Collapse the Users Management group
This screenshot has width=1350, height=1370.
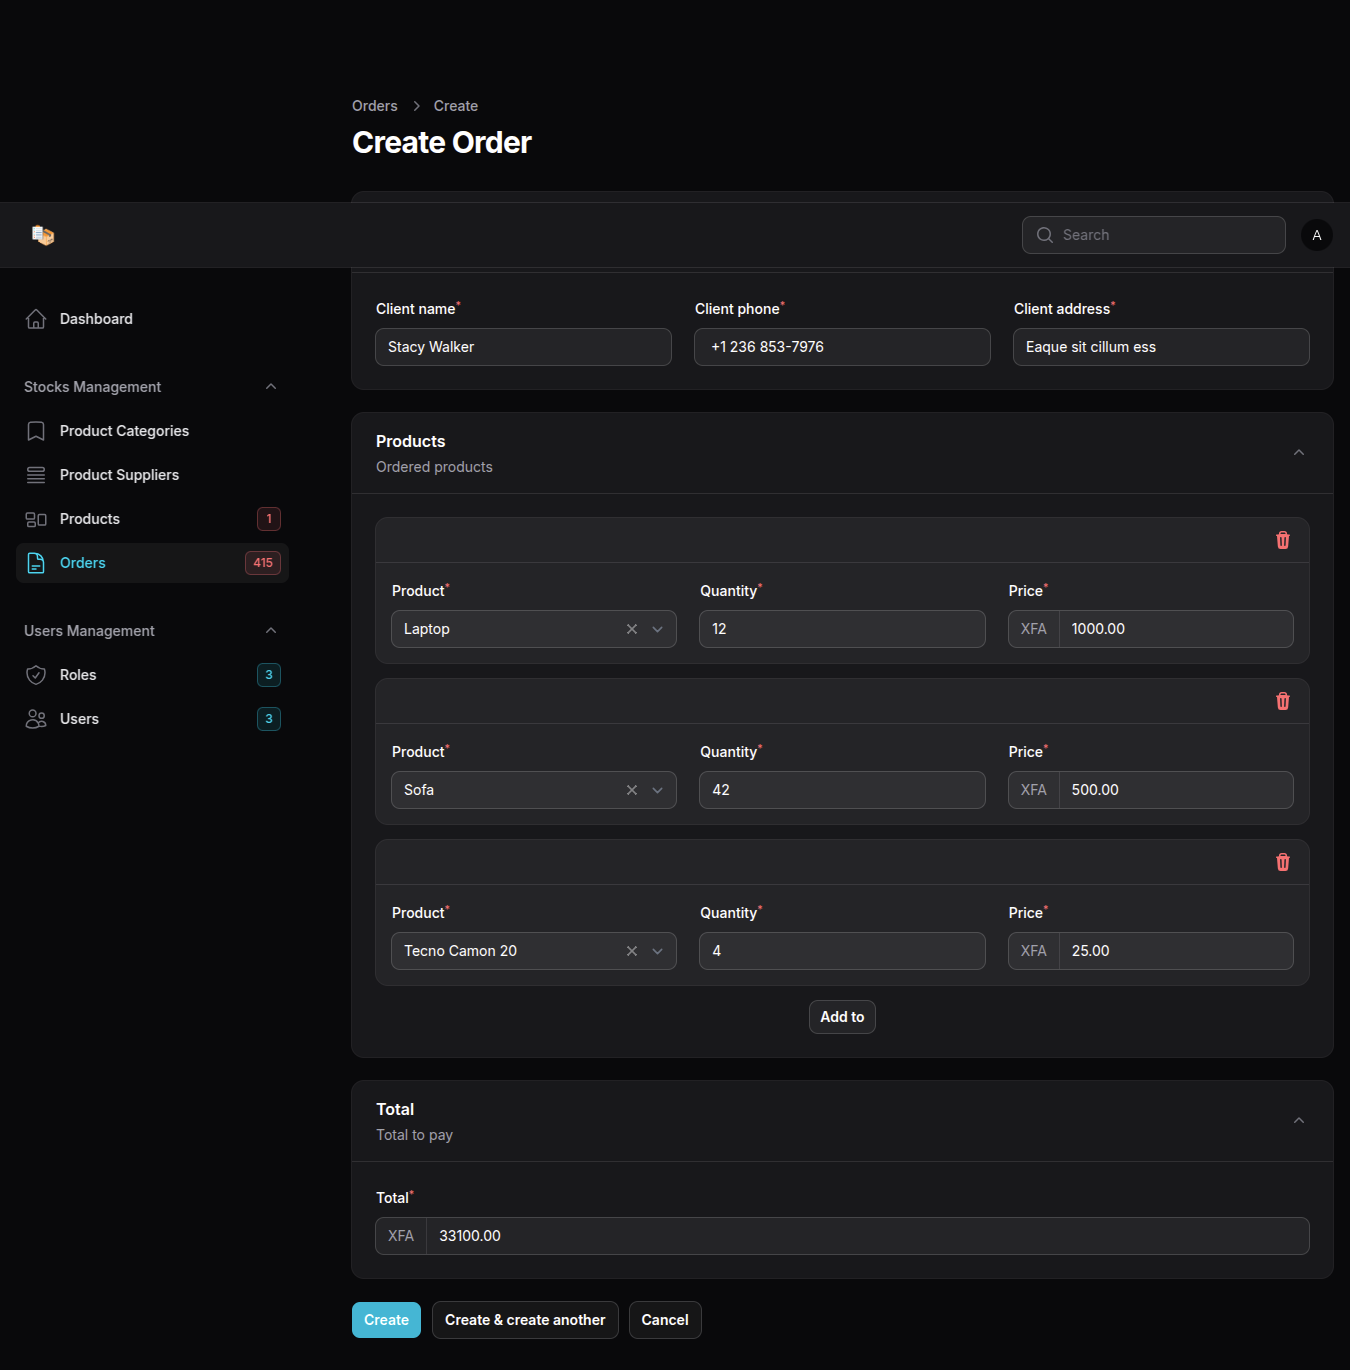(x=271, y=631)
